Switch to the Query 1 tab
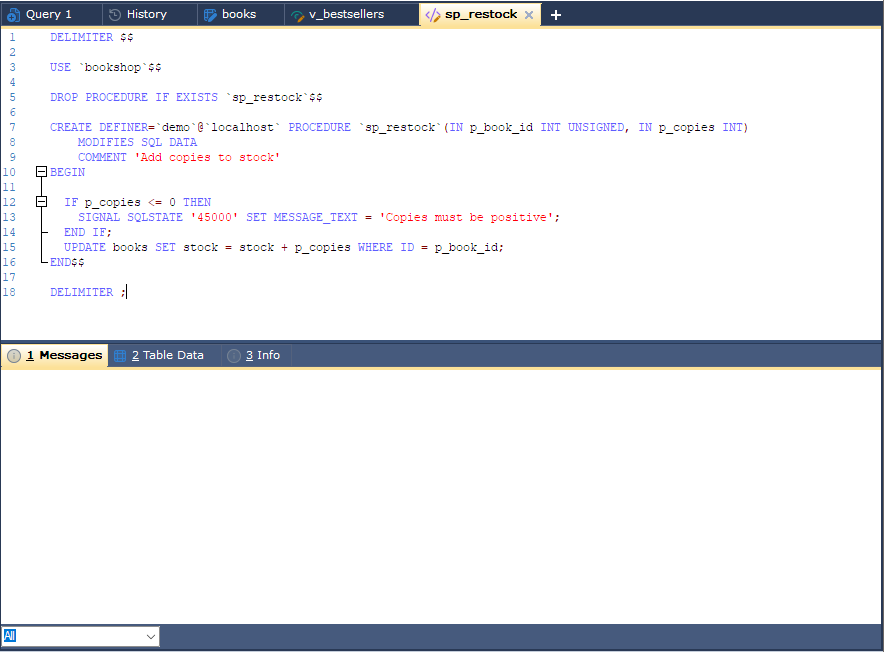This screenshot has width=884, height=652. [51, 14]
